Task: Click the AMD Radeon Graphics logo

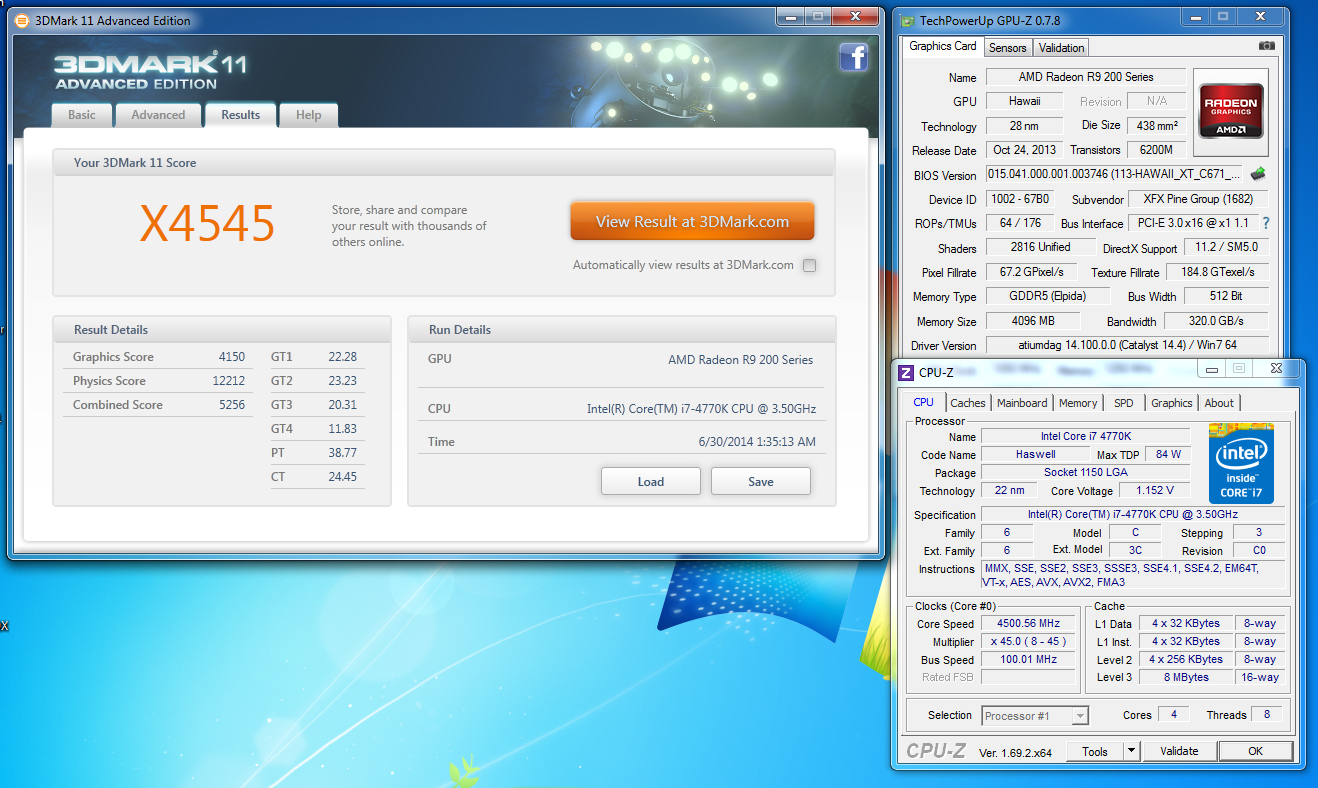Action: [x=1231, y=112]
